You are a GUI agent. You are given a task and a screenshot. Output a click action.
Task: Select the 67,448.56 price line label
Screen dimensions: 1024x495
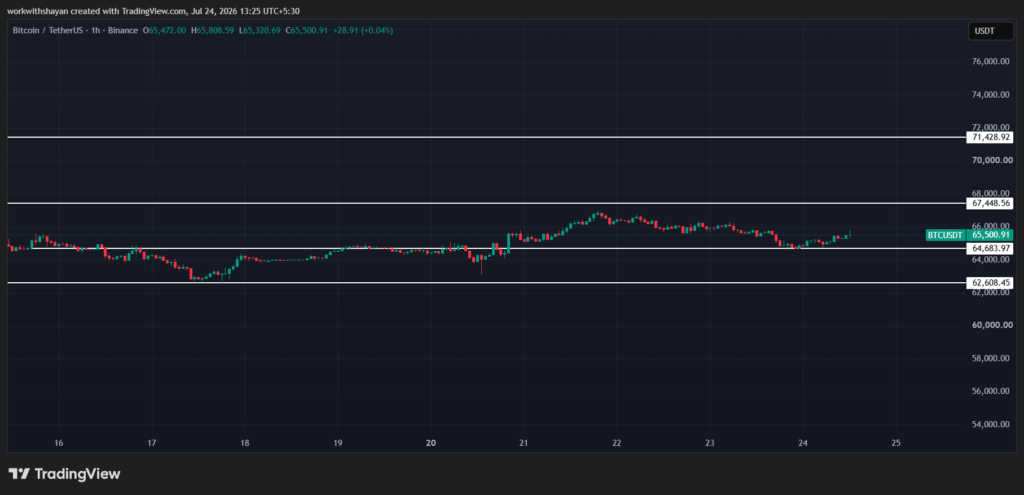coord(990,204)
